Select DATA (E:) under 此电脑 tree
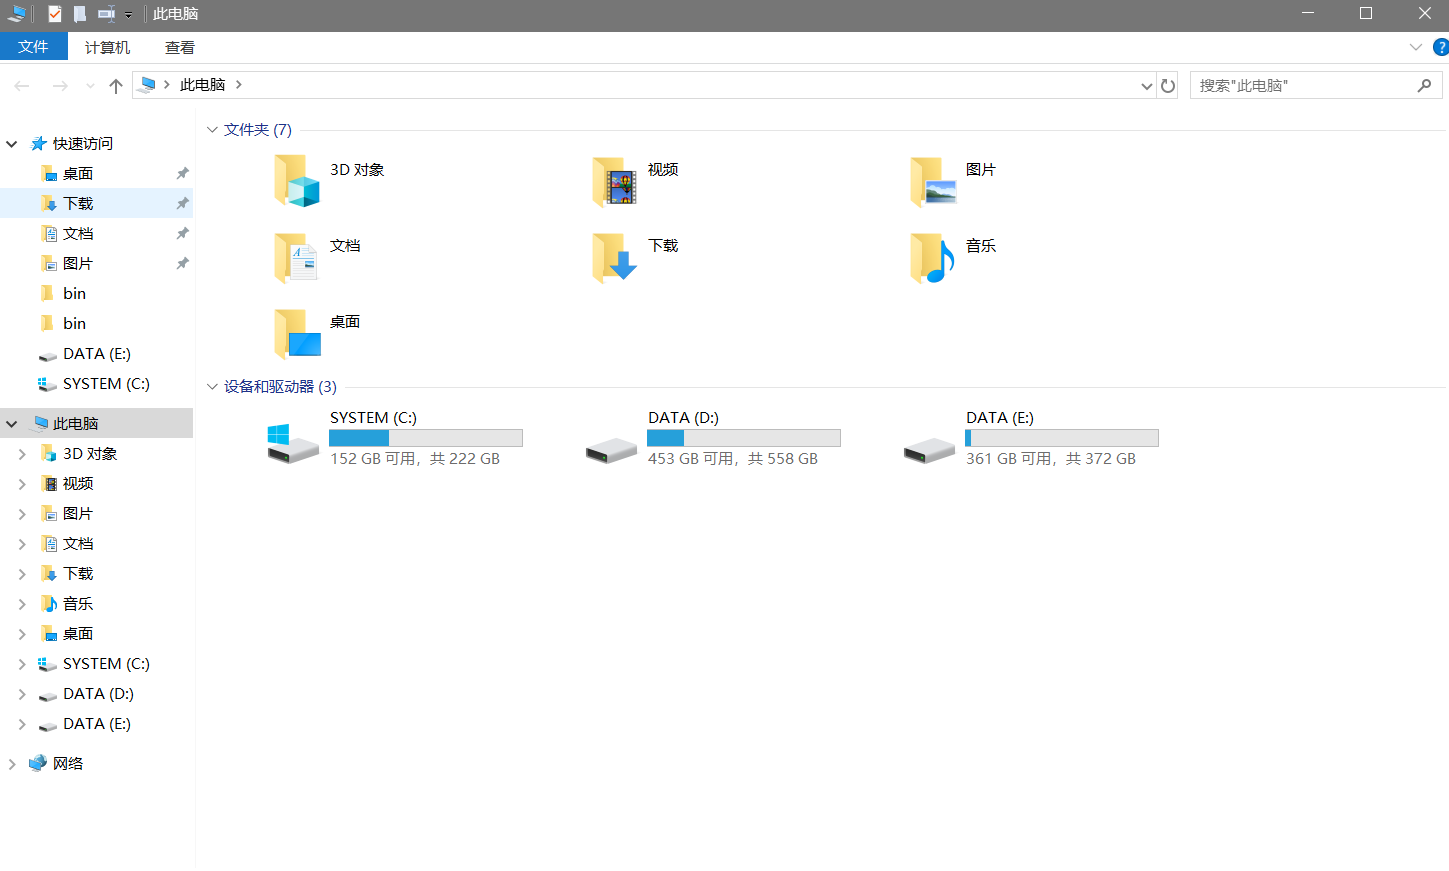 point(97,723)
